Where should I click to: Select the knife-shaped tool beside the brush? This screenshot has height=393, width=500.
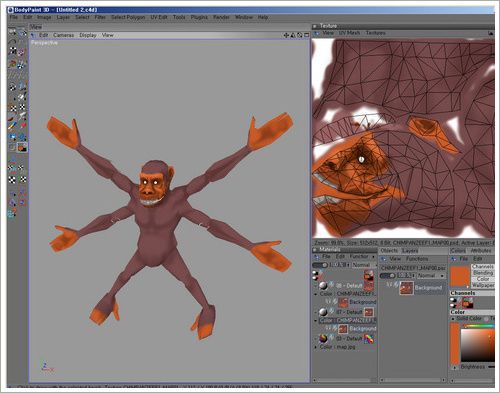coord(22,116)
